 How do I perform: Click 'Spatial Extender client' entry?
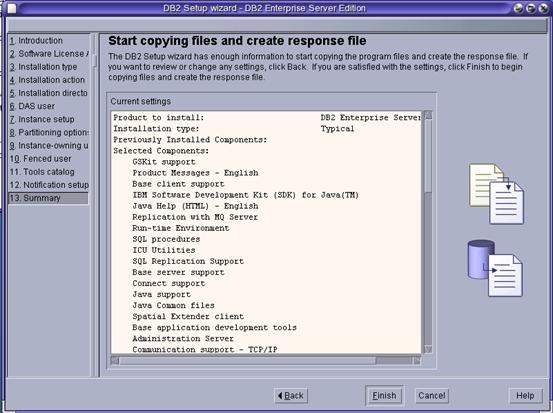click(x=188, y=316)
